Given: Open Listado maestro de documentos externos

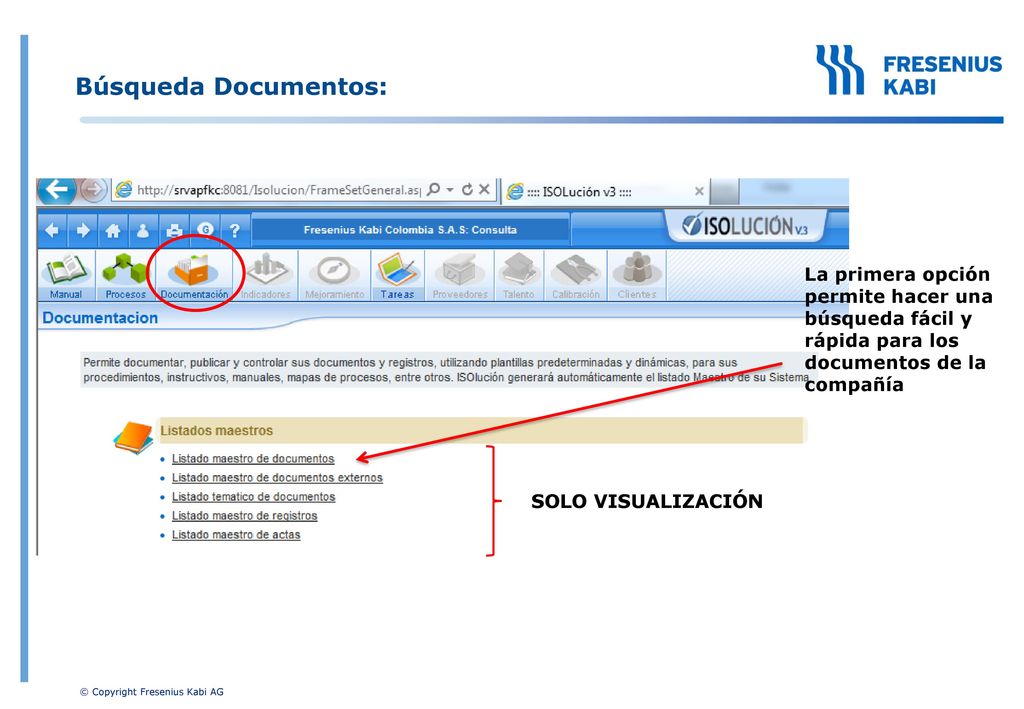Looking at the screenshot, I should (277, 478).
